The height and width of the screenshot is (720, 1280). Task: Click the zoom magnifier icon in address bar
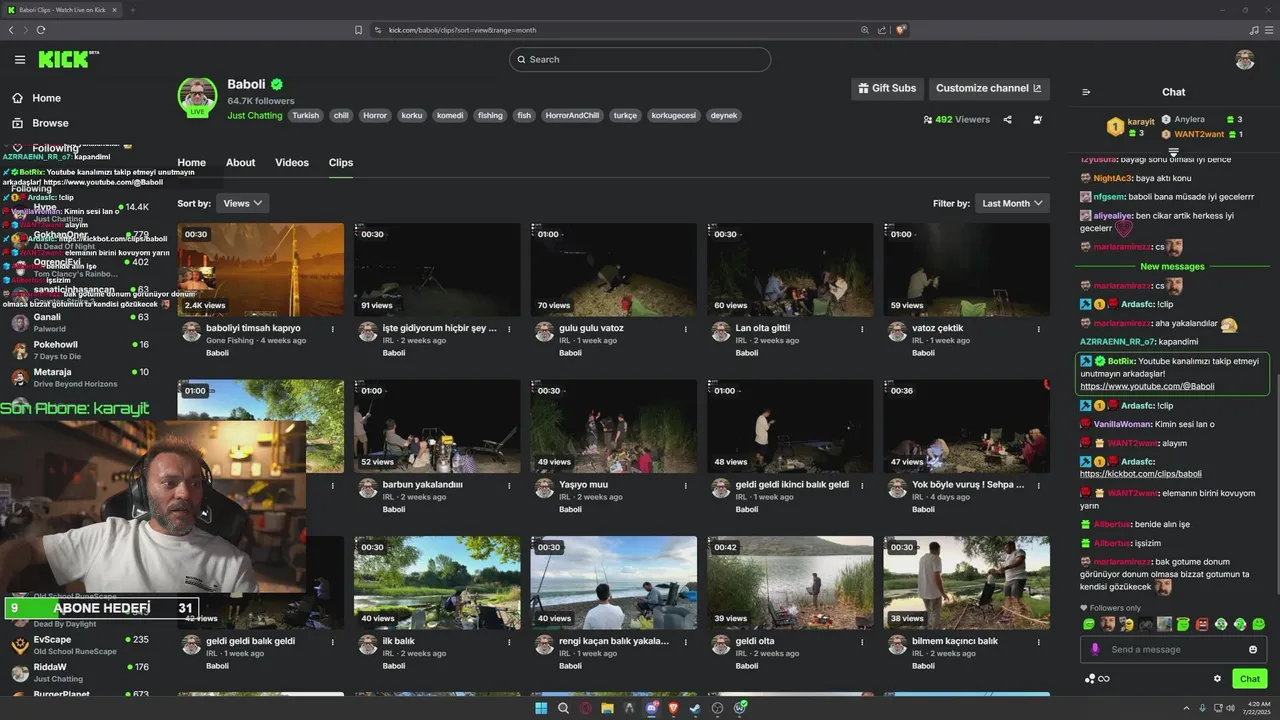coord(865,30)
